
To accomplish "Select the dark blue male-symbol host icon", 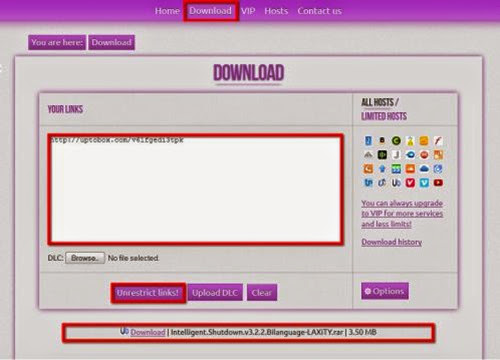I will [x=382, y=183].
